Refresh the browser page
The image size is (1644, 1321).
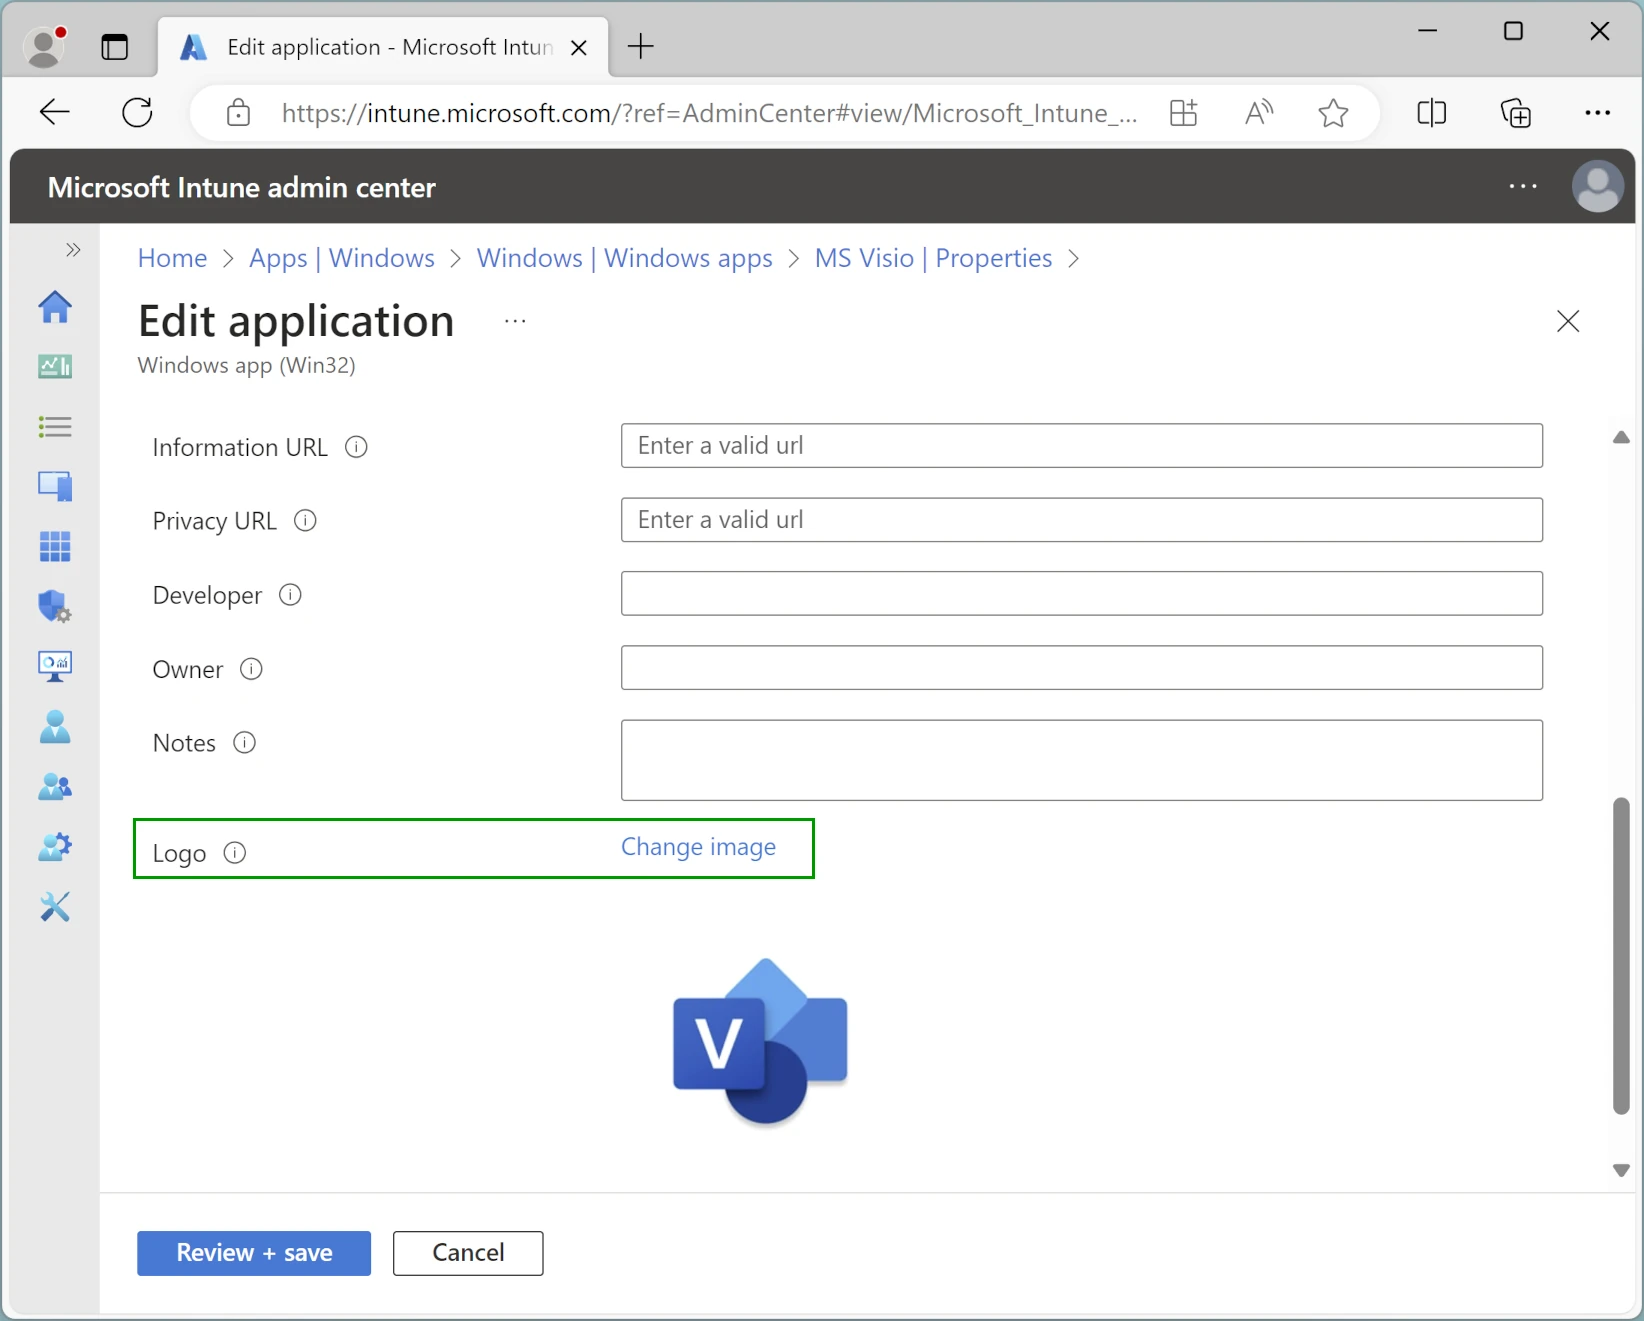point(137,112)
